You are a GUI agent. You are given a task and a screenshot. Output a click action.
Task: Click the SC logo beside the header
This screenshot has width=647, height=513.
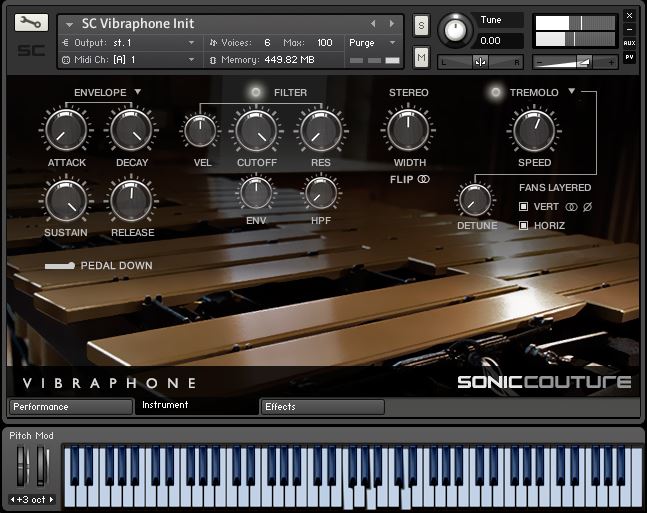tap(31, 50)
